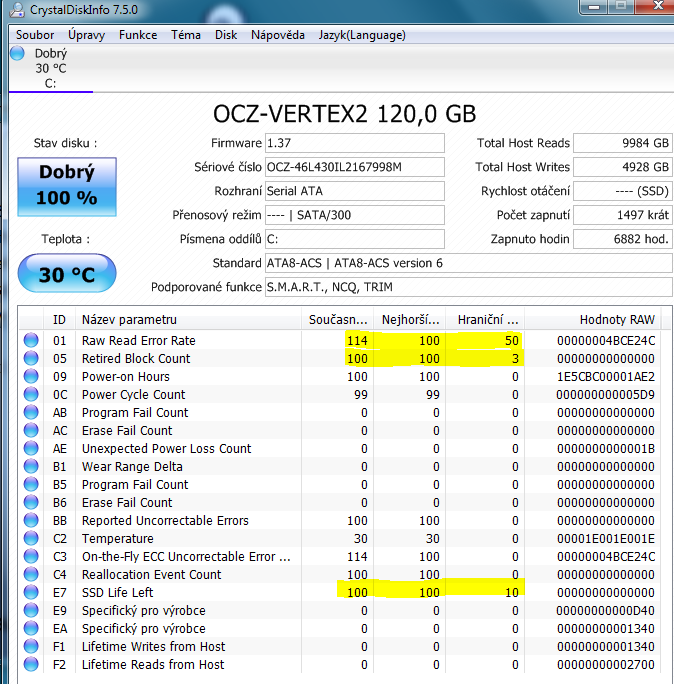Click the Total Host Writes 4928 GB value
This screenshot has height=684, width=674.
point(623,167)
